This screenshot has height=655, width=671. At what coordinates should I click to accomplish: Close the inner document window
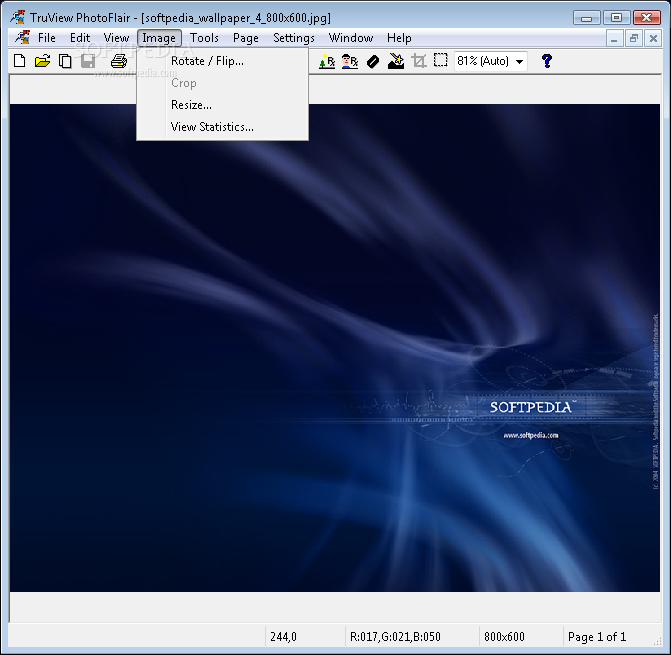653,39
